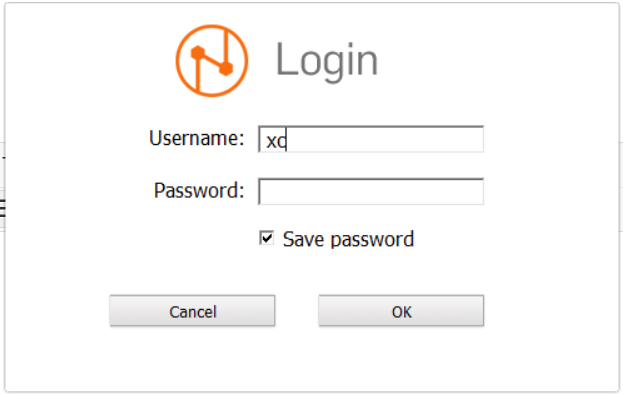Click the Login heading text
This screenshot has width=623, height=394.
(x=327, y=60)
